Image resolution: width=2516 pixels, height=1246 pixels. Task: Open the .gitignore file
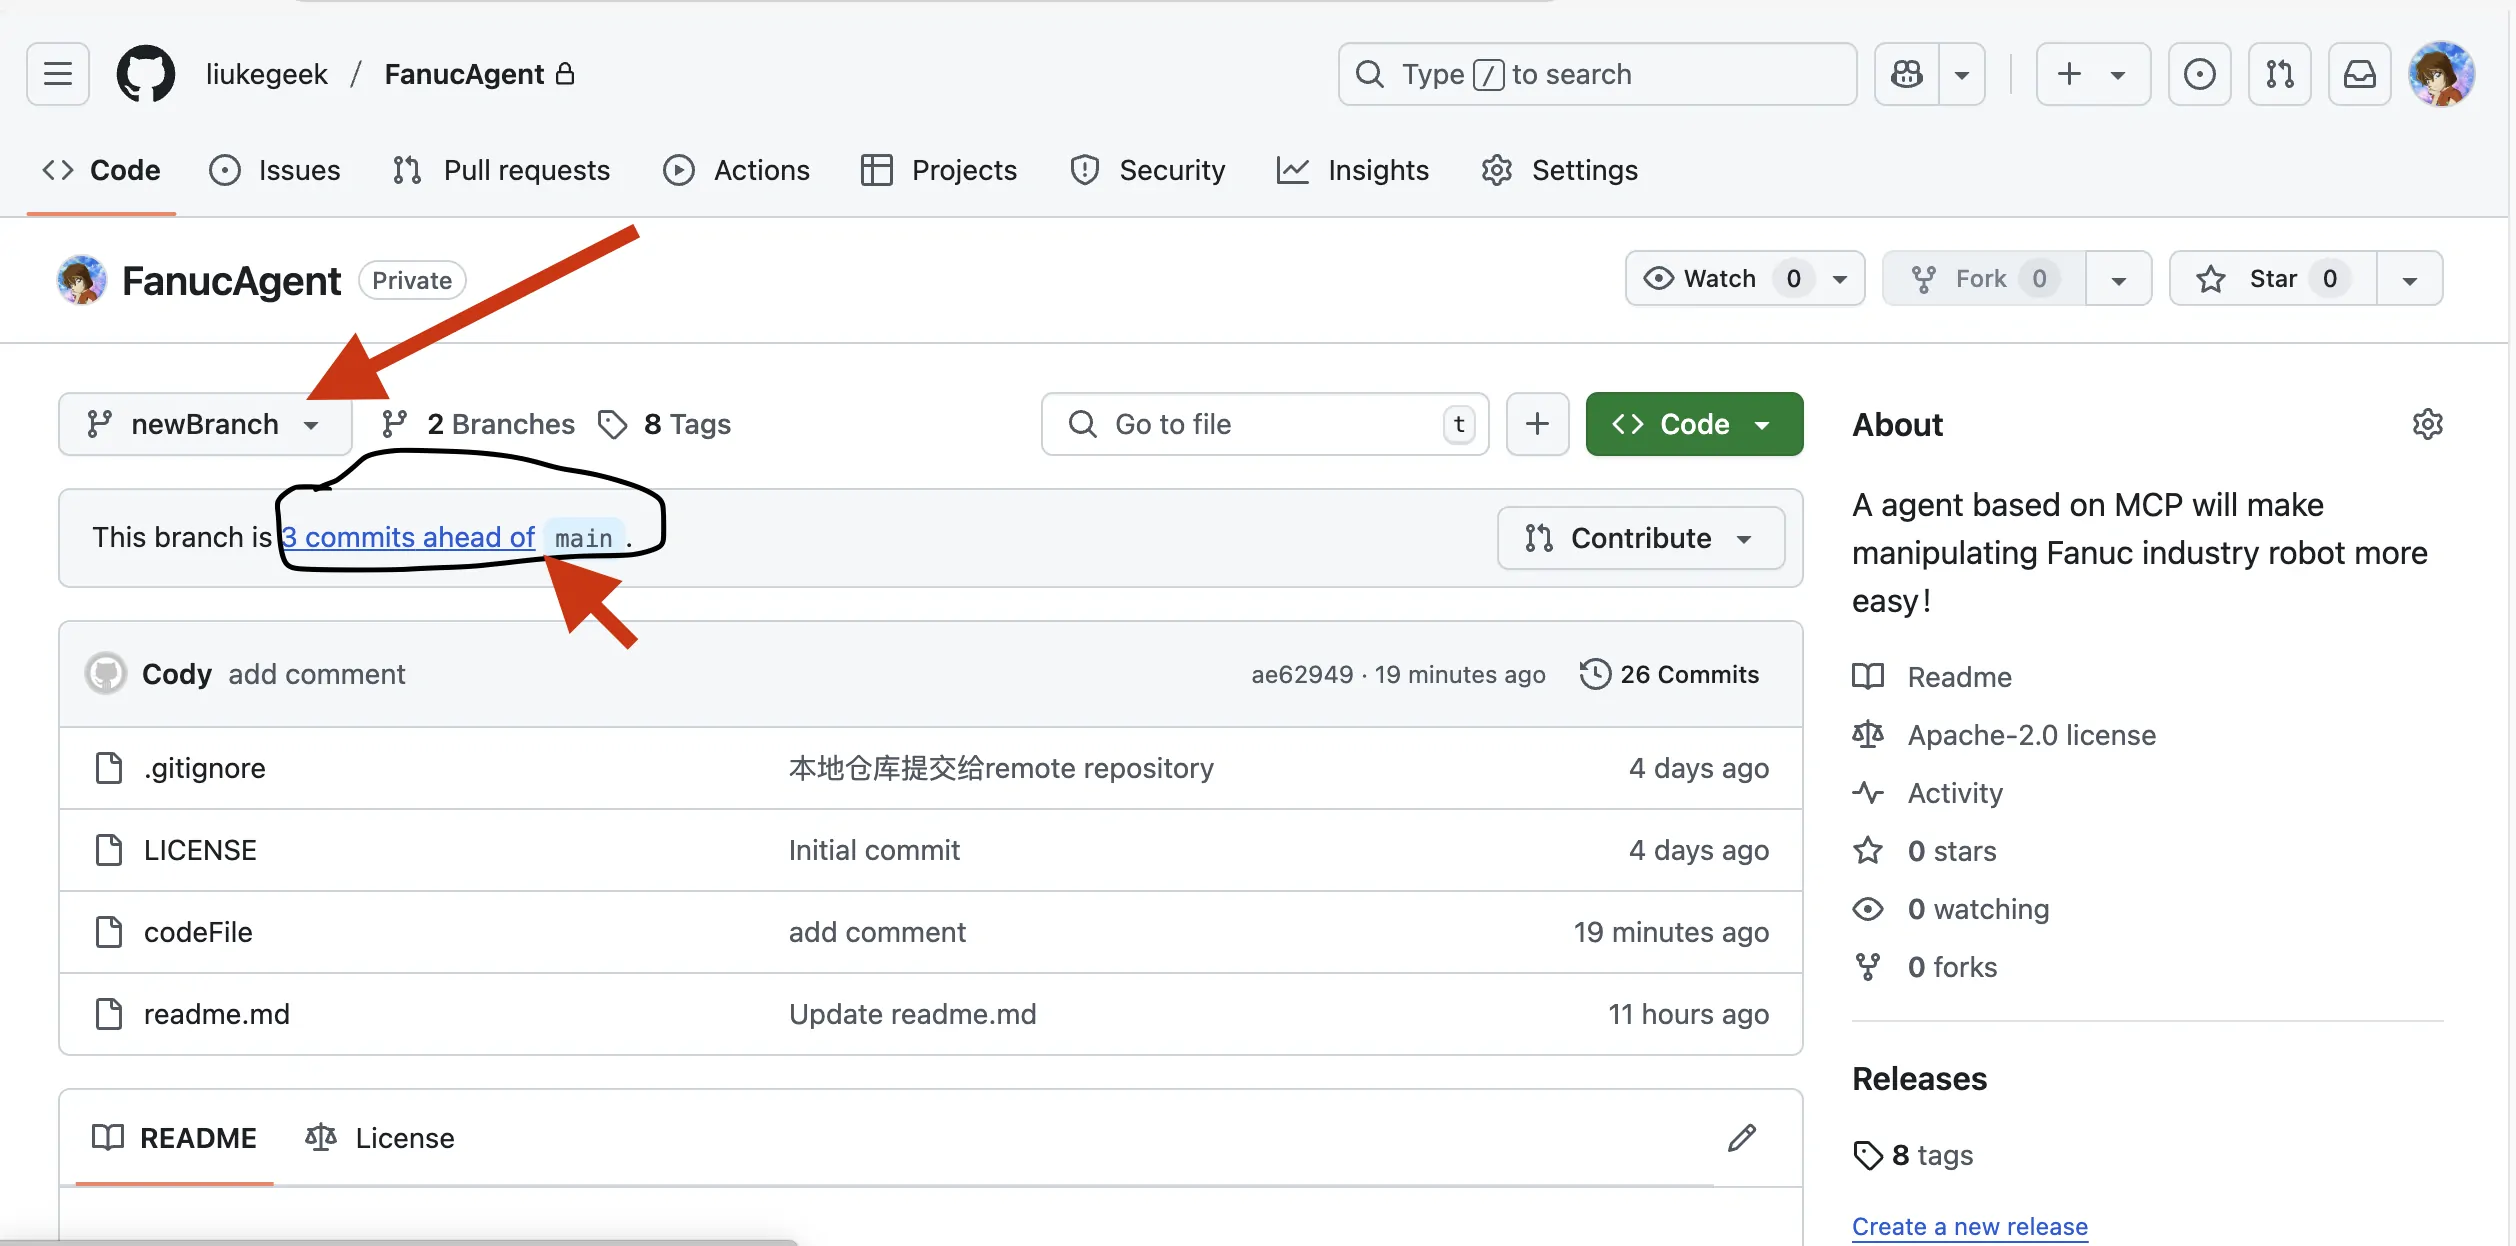205,768
